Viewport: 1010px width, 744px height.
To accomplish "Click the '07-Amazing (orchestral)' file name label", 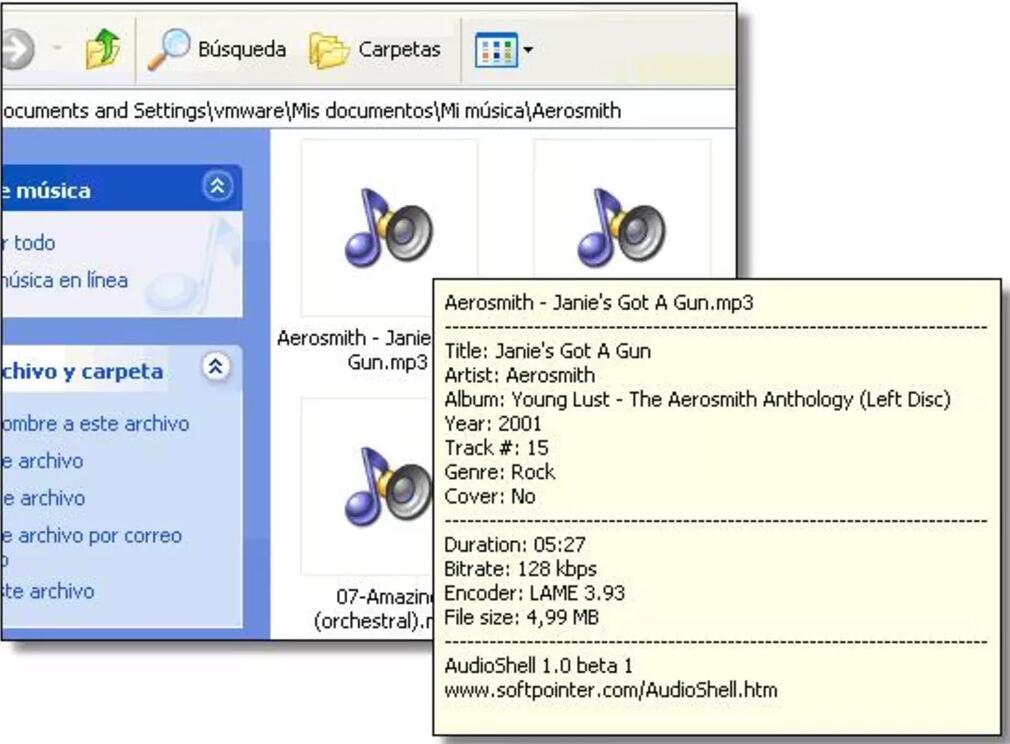I will [374, 598].
